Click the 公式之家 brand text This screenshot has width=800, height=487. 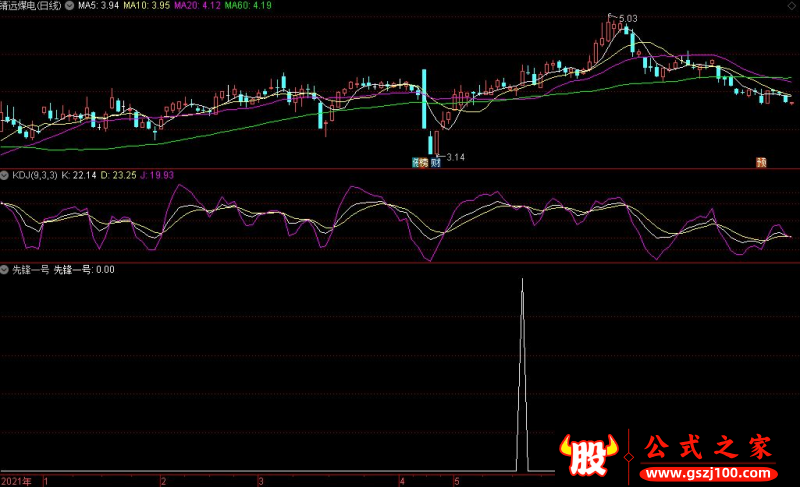[x=708, y=447]
